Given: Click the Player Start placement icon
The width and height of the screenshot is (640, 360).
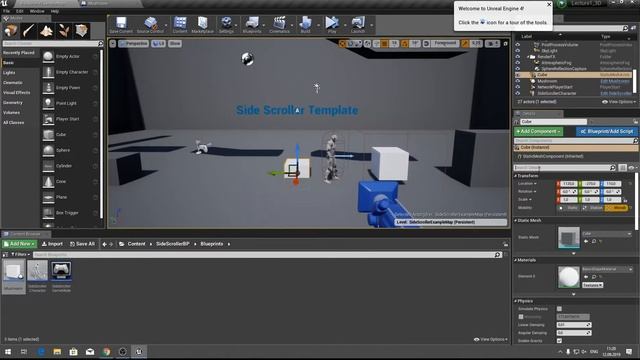Looking at the screenshot, I should (48, 119).
